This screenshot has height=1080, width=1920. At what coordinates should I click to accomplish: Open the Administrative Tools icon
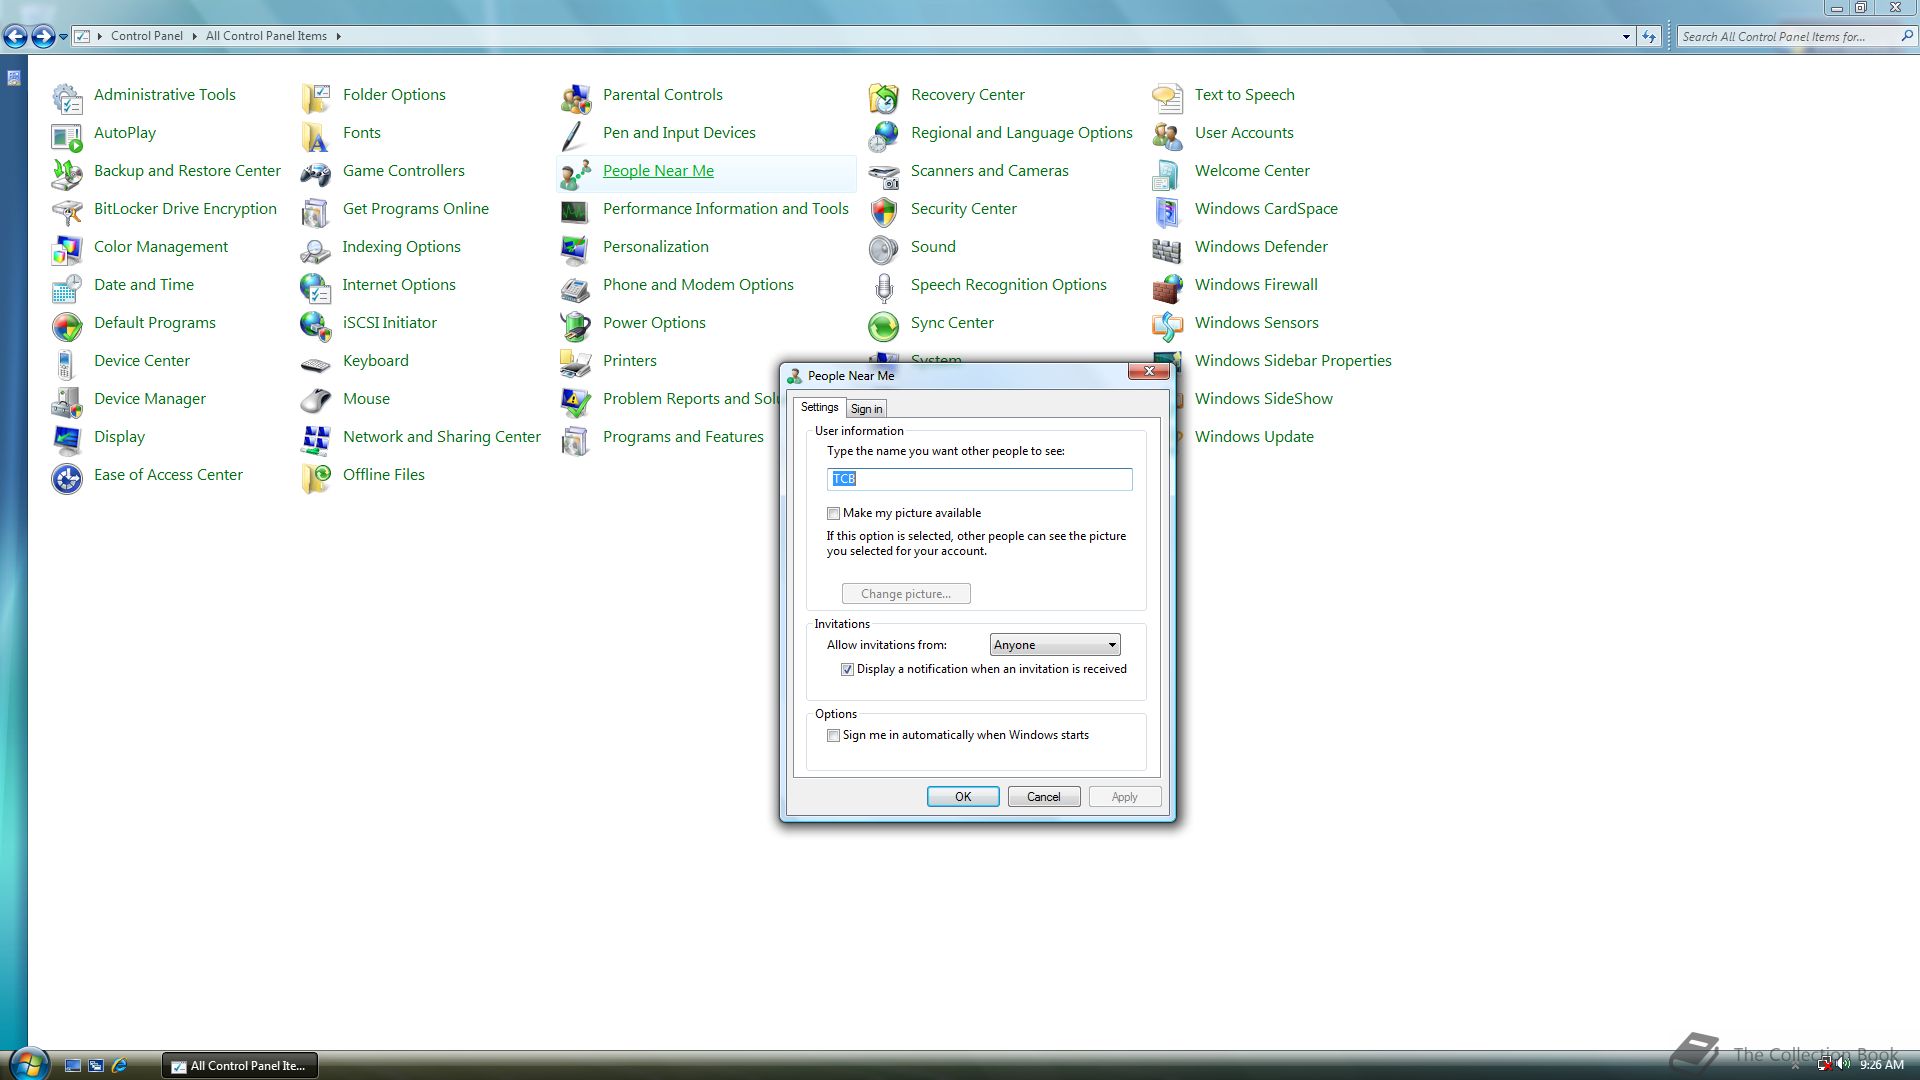point(67,97)
